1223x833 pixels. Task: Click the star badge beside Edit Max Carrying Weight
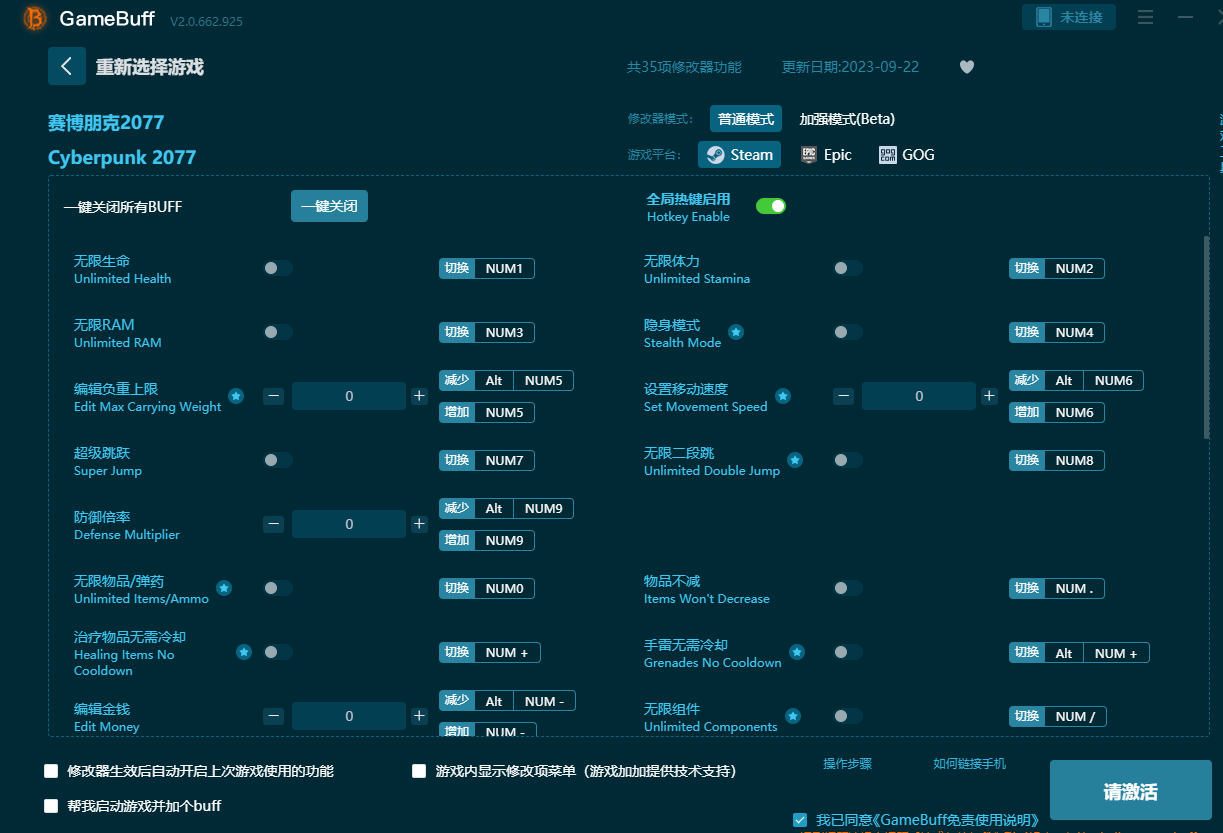[236, 396]
